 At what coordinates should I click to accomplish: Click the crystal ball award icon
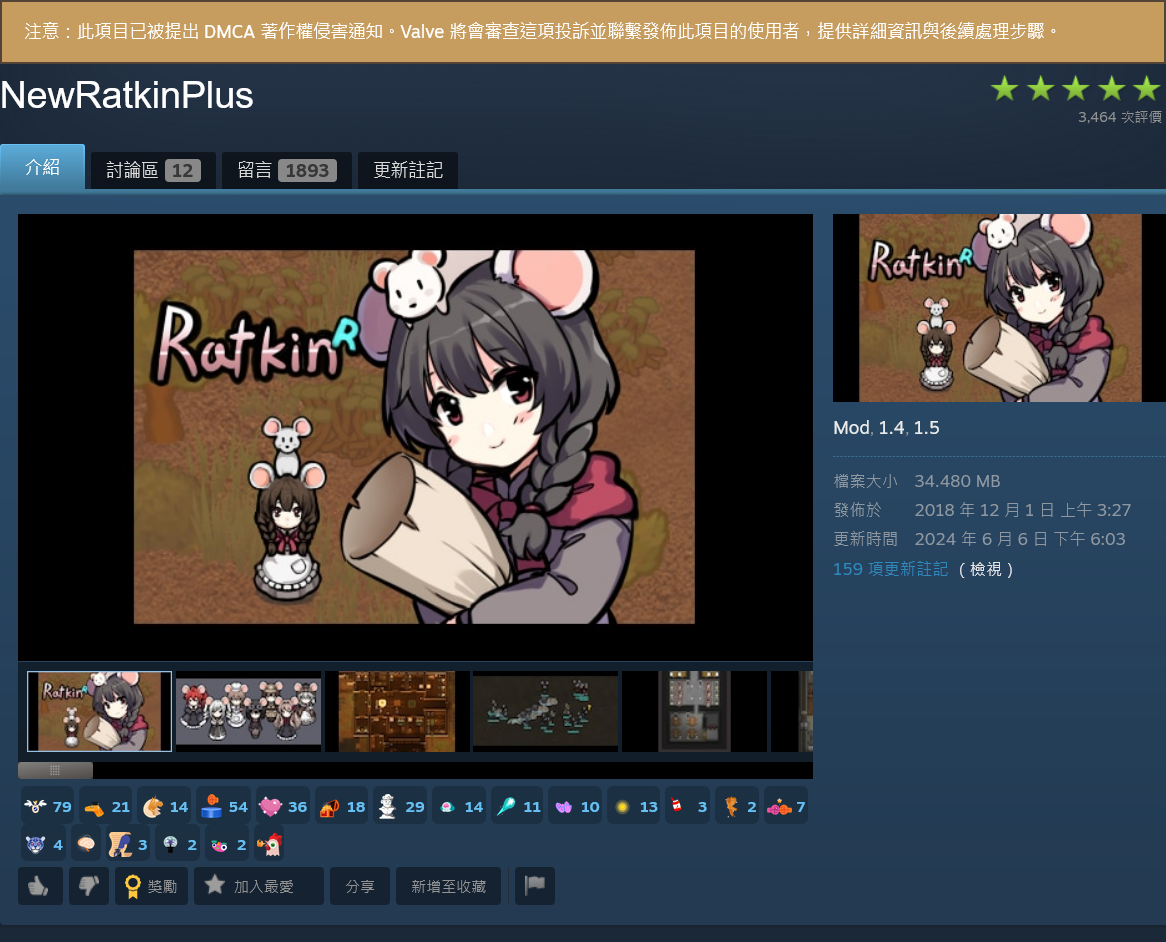click(x=178, y=844)
